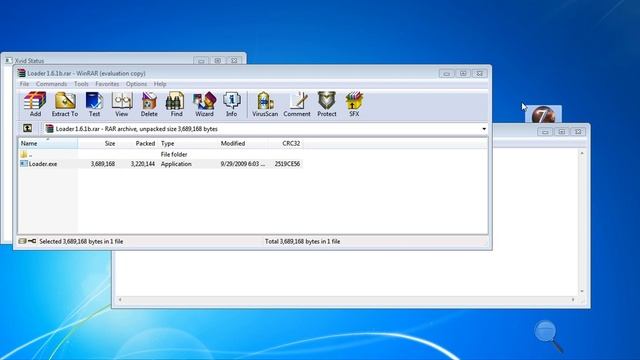Screen dimensions: 640x360
Task: Click the Add toolbar icon
Action: (x=35, y=104)
